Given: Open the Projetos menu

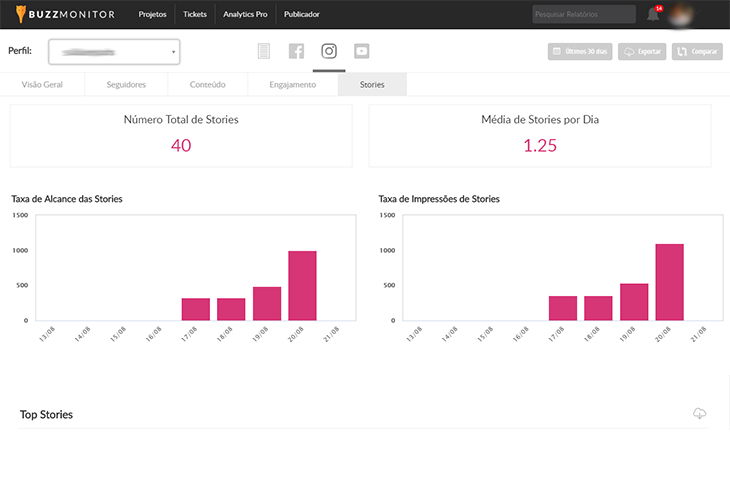Looking at the screenshot, I should (x=152, y=14).
